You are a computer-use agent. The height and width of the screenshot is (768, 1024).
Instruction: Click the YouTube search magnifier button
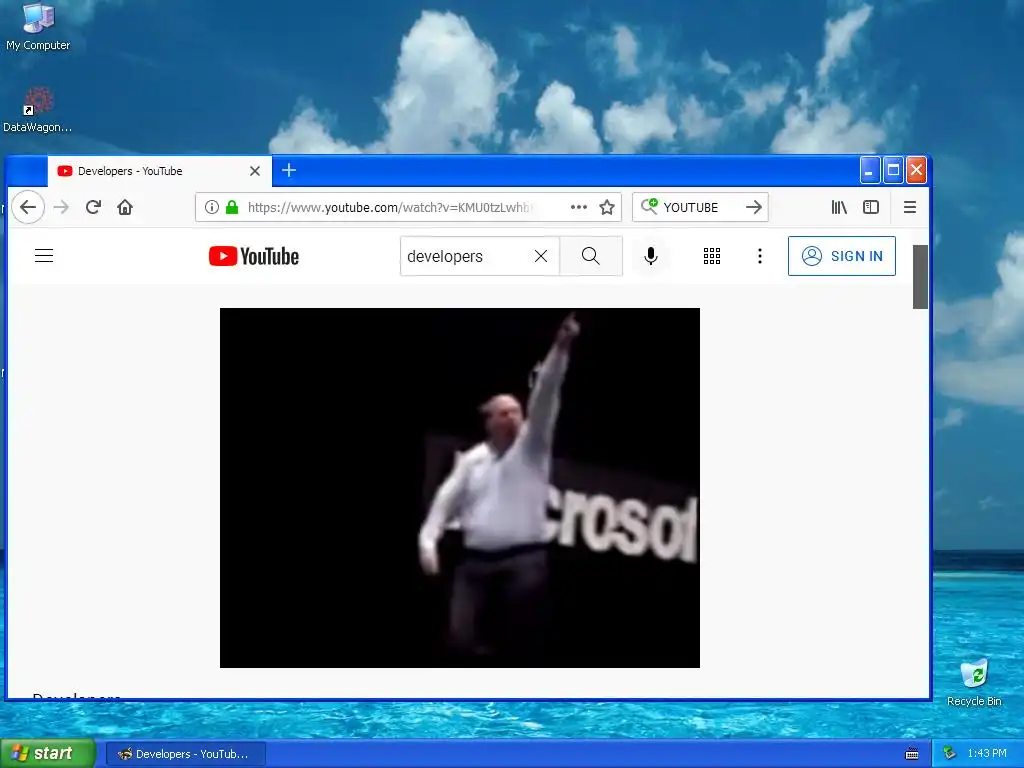point(590,256)
